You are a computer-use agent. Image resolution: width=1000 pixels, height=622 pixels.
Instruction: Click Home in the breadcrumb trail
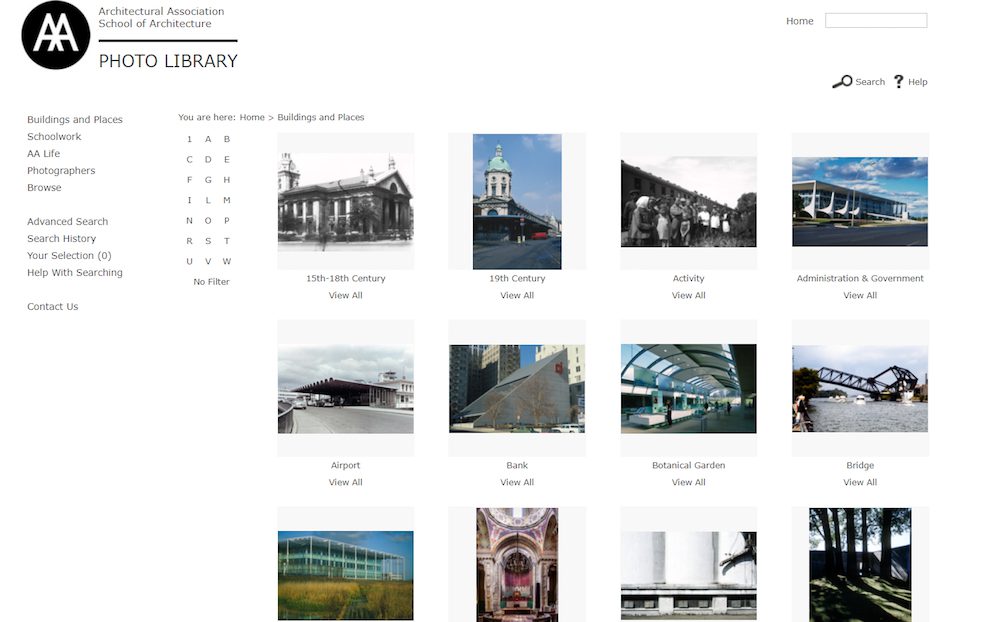(x=253, y=117)
